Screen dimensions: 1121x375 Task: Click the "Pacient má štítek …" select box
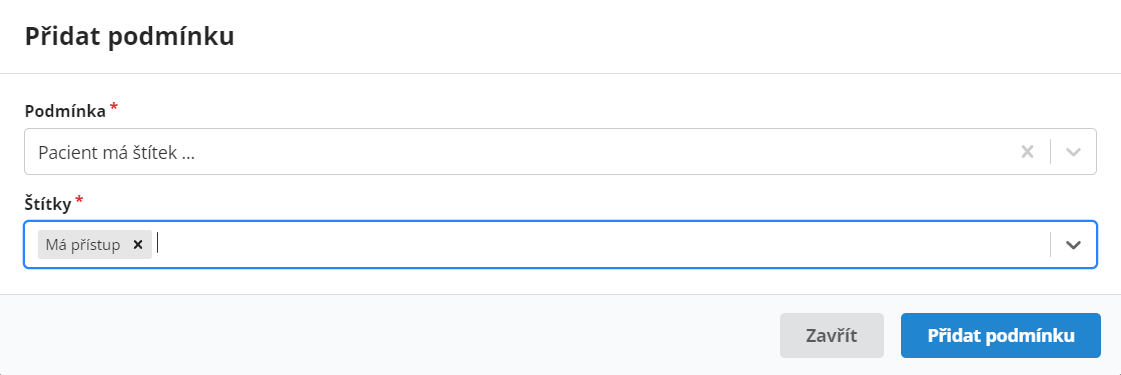[x=560, y=151]
